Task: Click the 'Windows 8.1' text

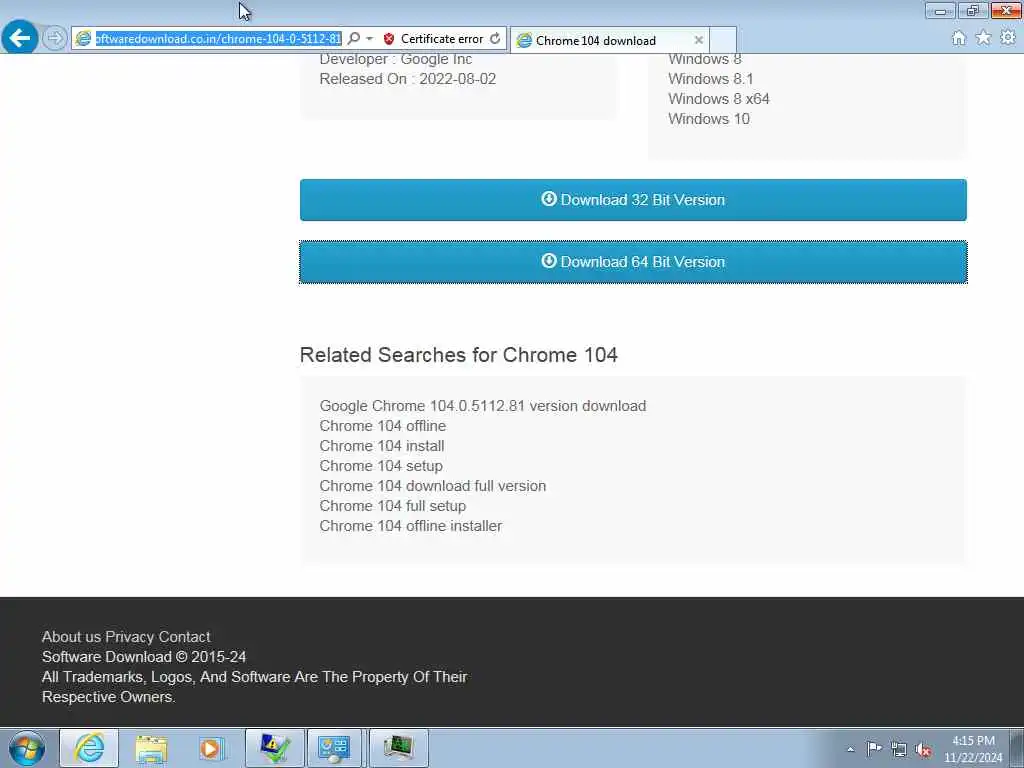Action: click(711, 79)
